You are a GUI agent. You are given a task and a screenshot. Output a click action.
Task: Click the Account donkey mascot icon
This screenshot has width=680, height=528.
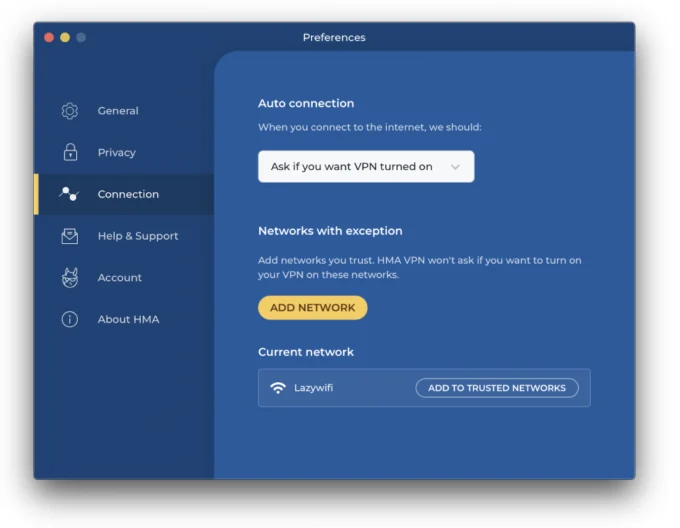point(69,277)
